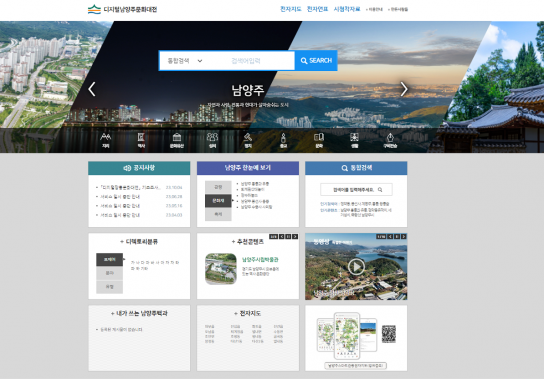This screenshot has width=544, height=379.
Task: Select the bottom tab in 디렉토리분류
Action: point(109,287)
